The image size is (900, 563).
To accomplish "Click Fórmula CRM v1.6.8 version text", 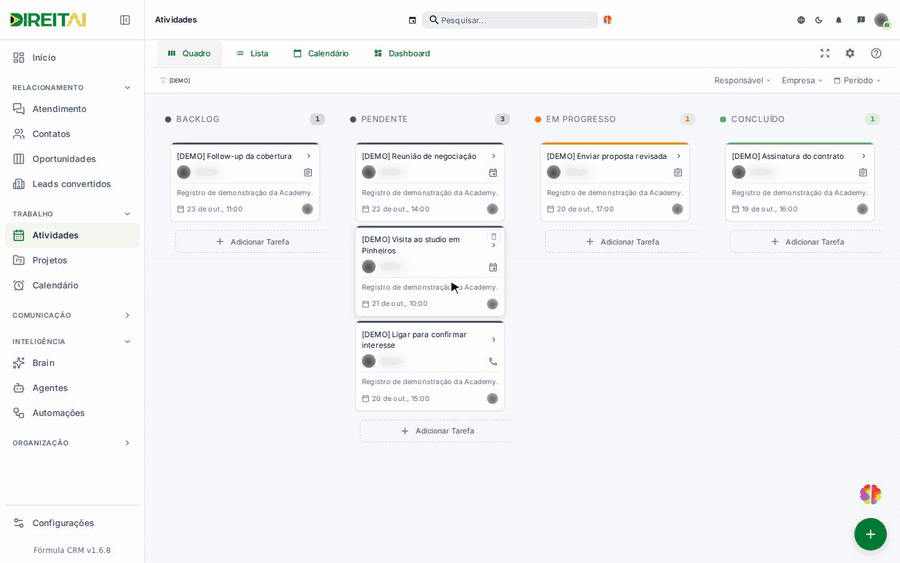I will coord(72,550).
